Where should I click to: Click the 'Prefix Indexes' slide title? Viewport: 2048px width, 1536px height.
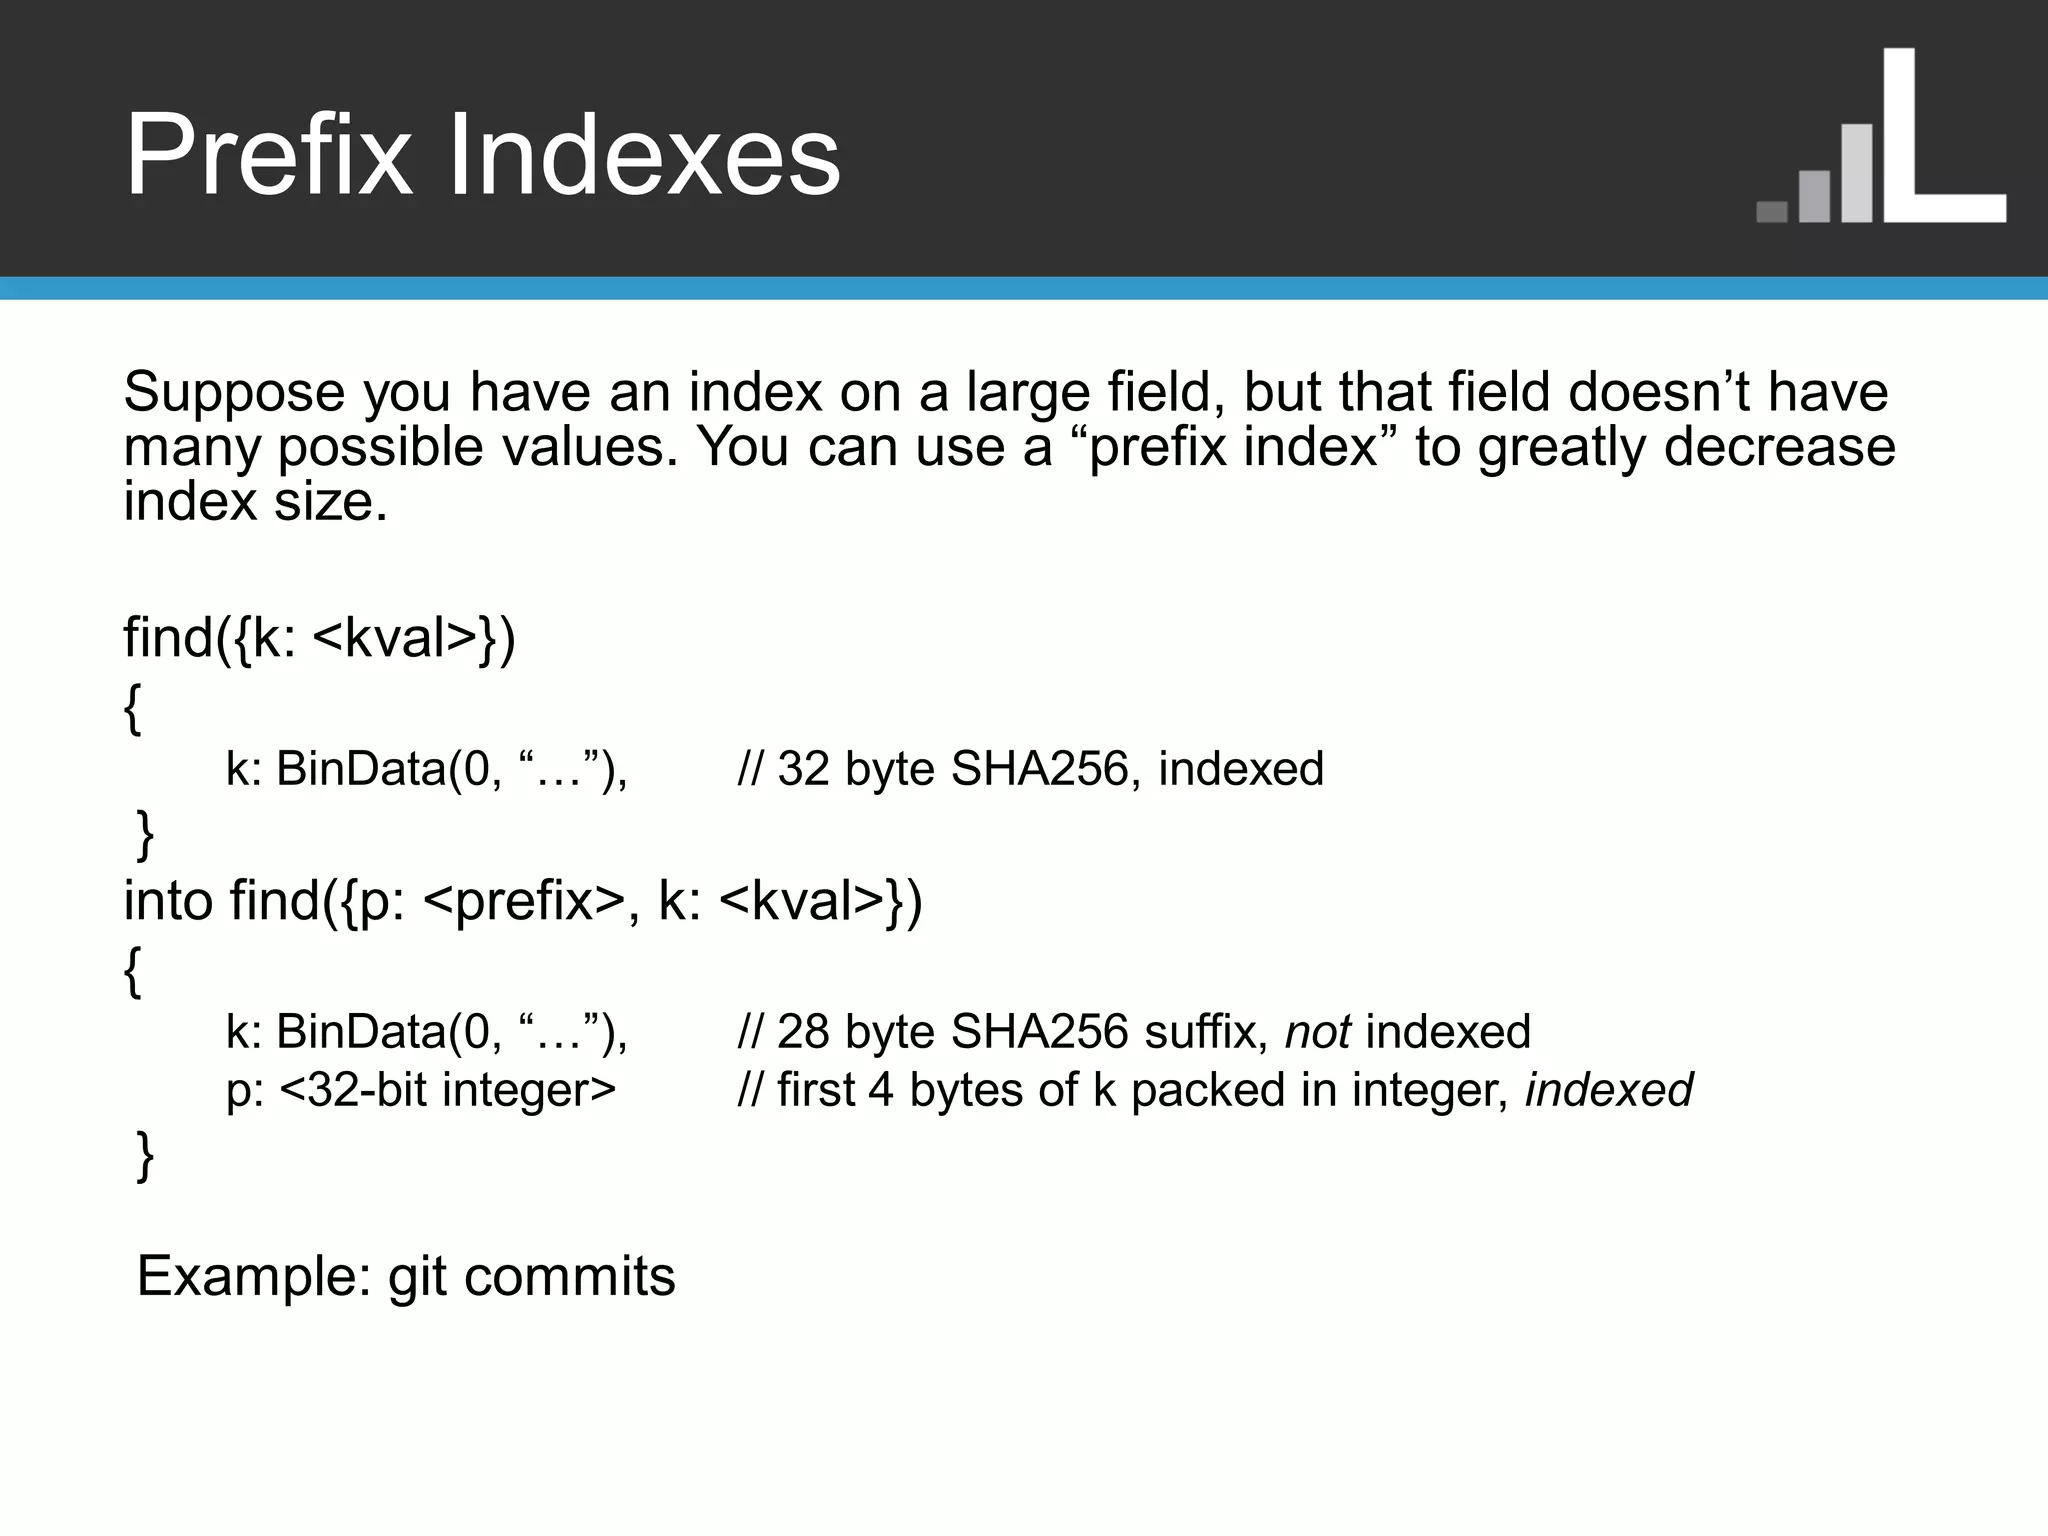pyautogui.click(x=482, y=157)
